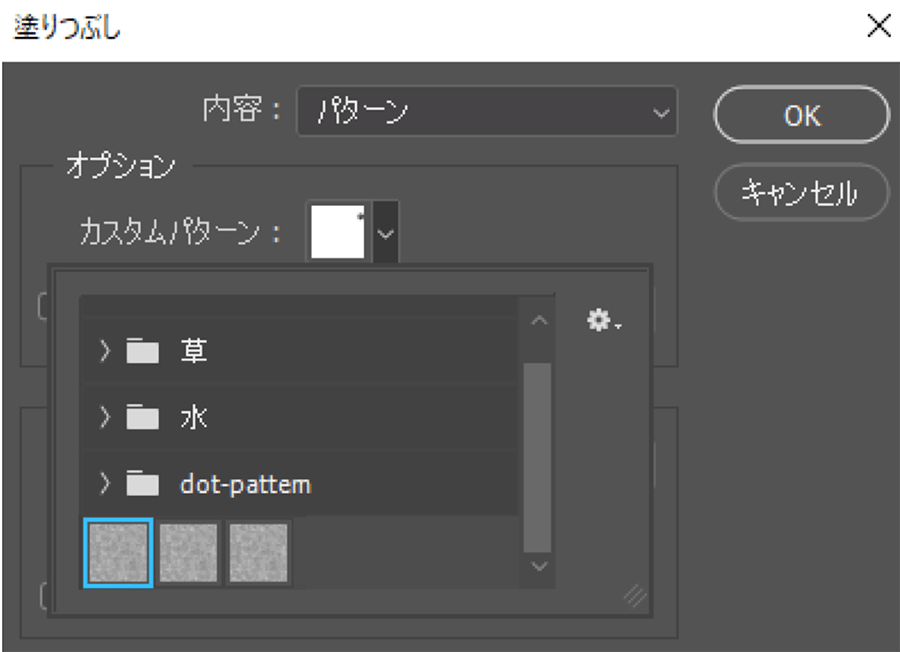Click the white カスタムパターン preview swatch
This screenshot has height=652, width=900.
click(338, 231)
